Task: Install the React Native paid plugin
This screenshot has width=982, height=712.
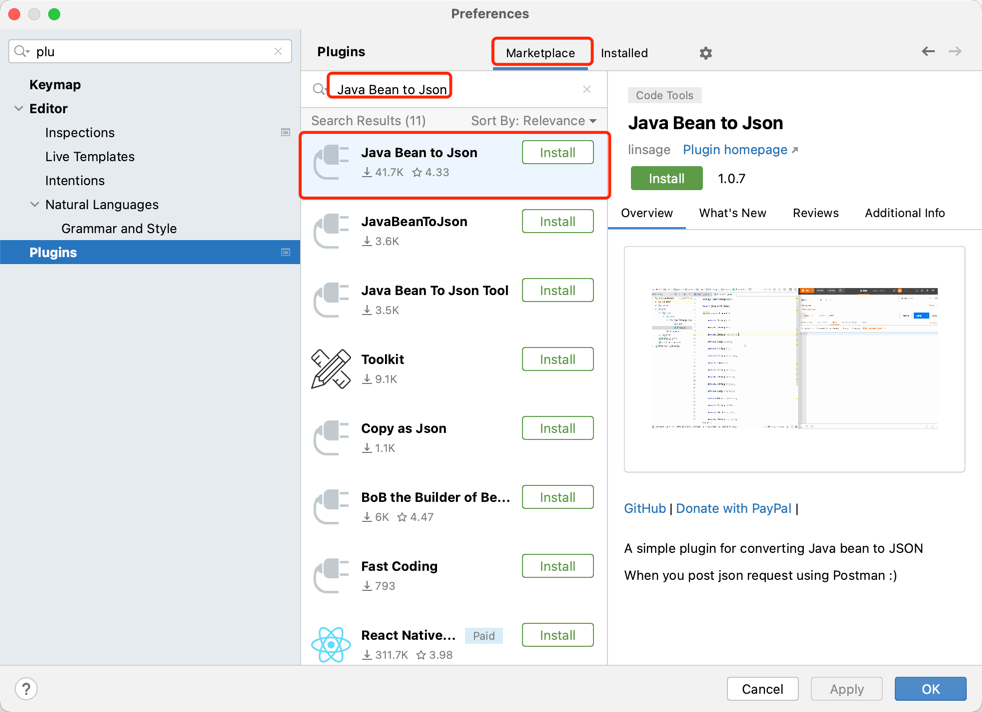Action: point(558,635)
